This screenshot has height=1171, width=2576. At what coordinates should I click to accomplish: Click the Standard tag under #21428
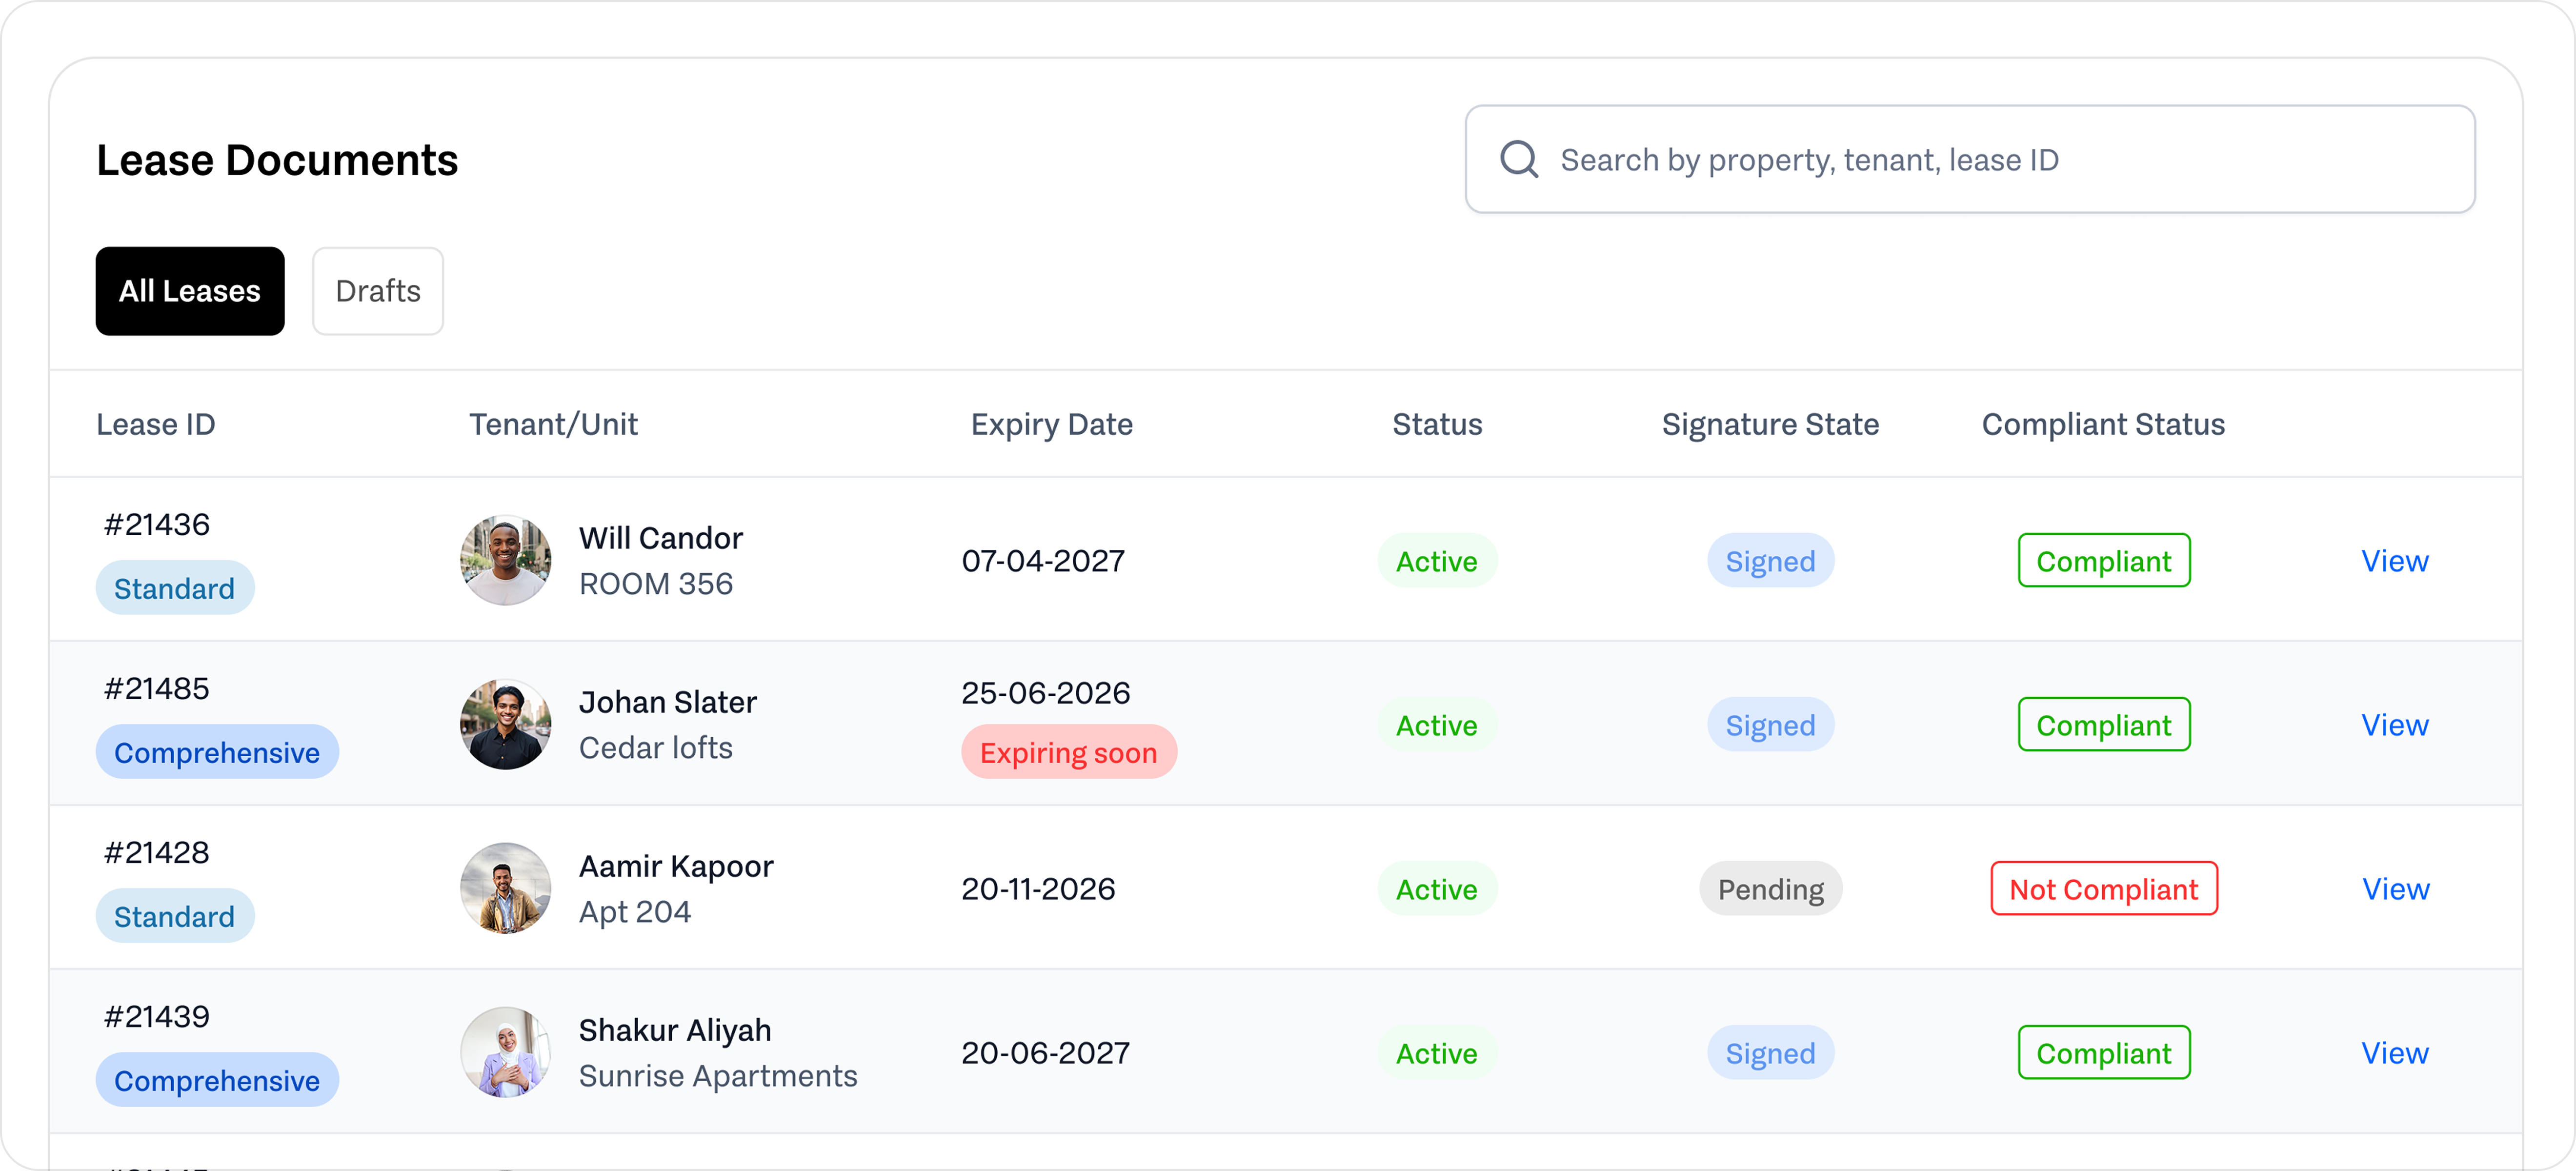point(175,916)
